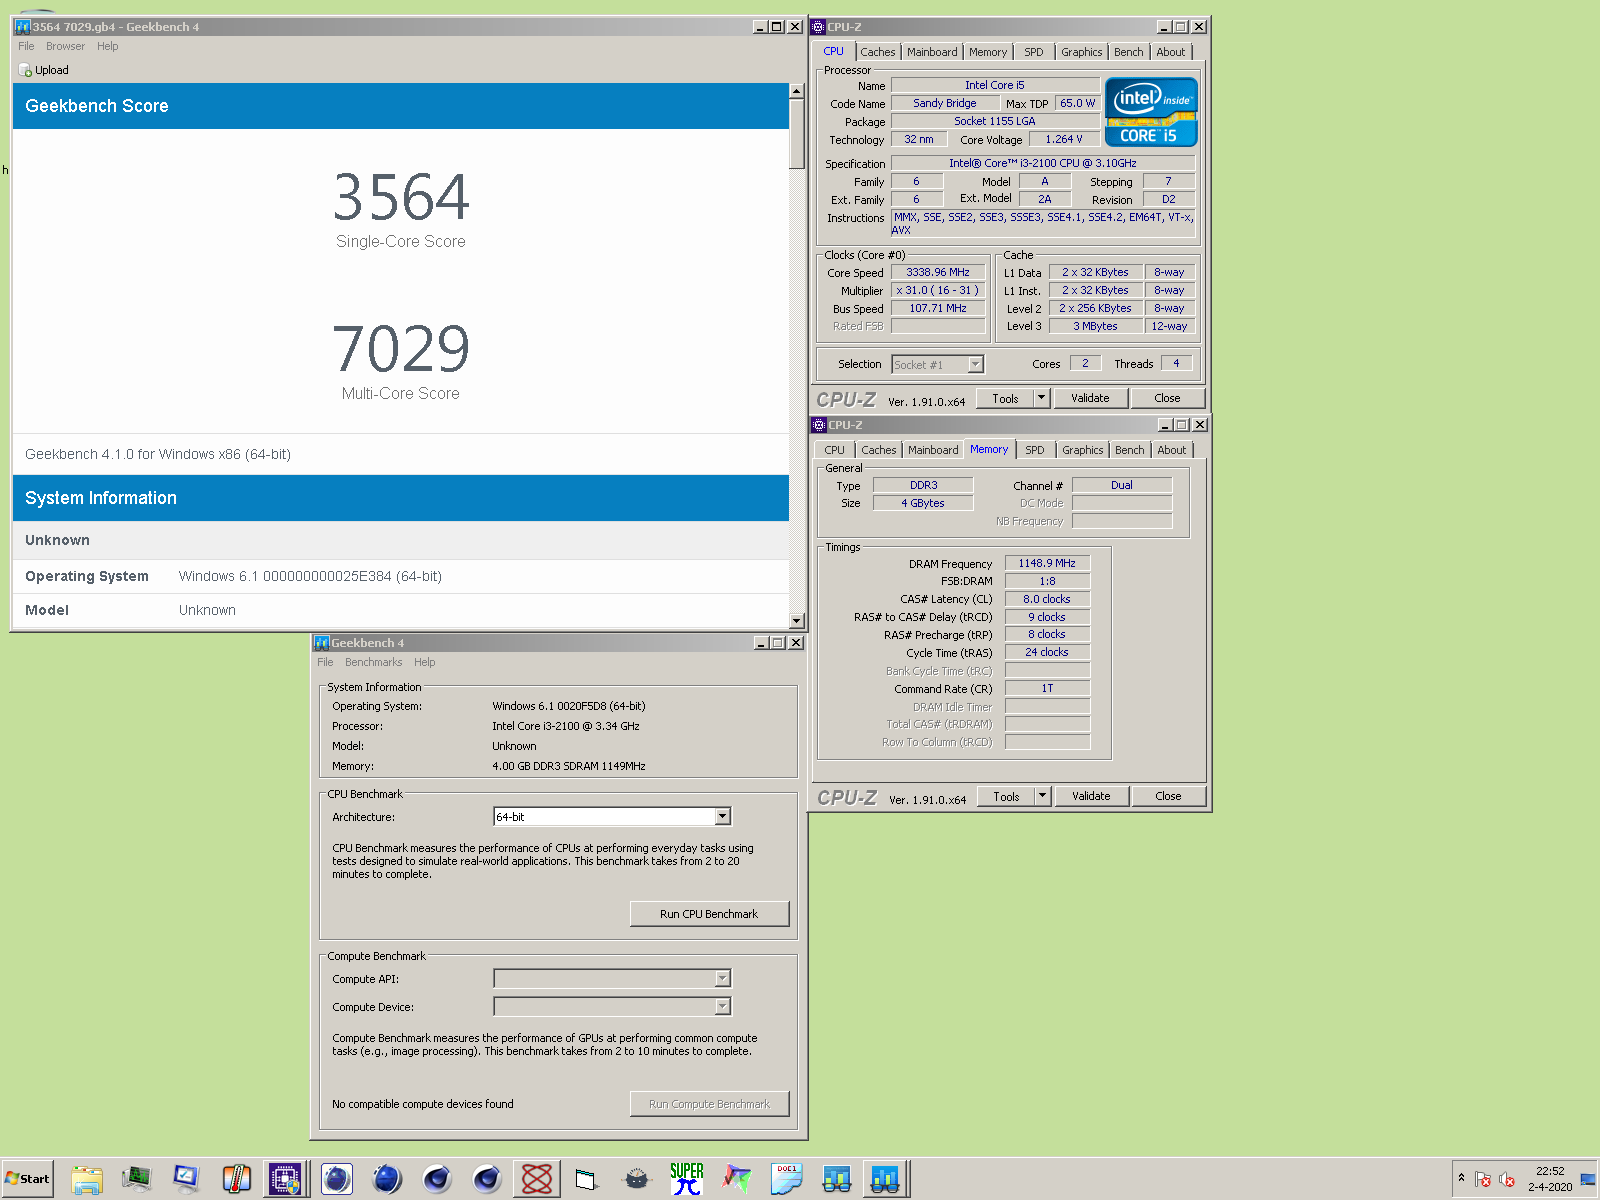Expand Tools dropdown arrow in upper CPU-Z

(x=1041, y=398)
